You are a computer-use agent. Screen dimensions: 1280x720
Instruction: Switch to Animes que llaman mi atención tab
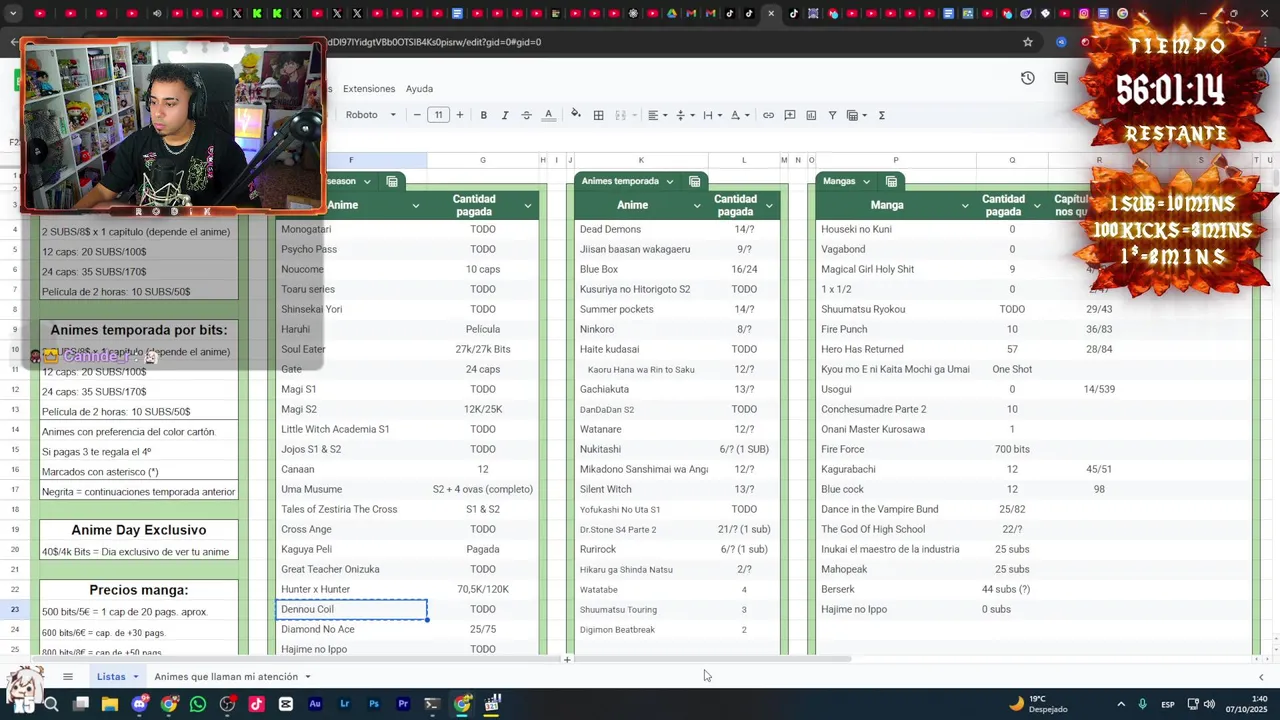[x=226, y=677]
